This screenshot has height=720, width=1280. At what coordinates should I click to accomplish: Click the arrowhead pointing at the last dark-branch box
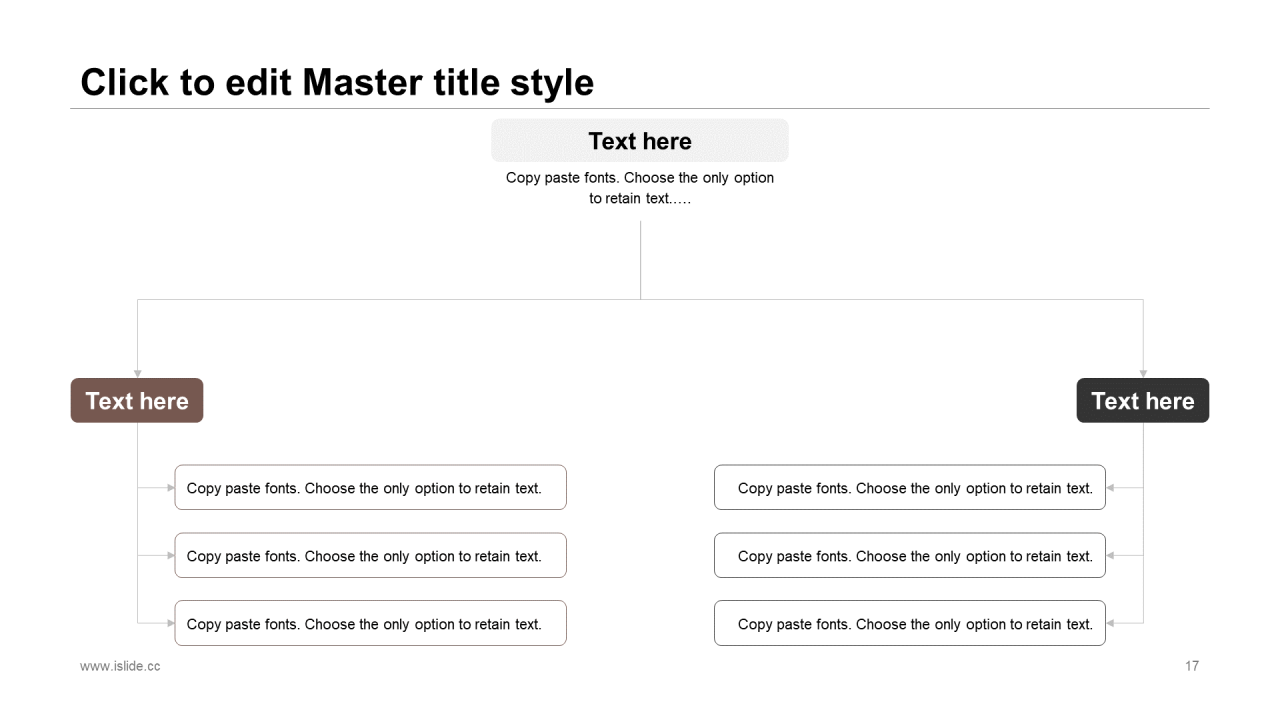coord(1110,624)
